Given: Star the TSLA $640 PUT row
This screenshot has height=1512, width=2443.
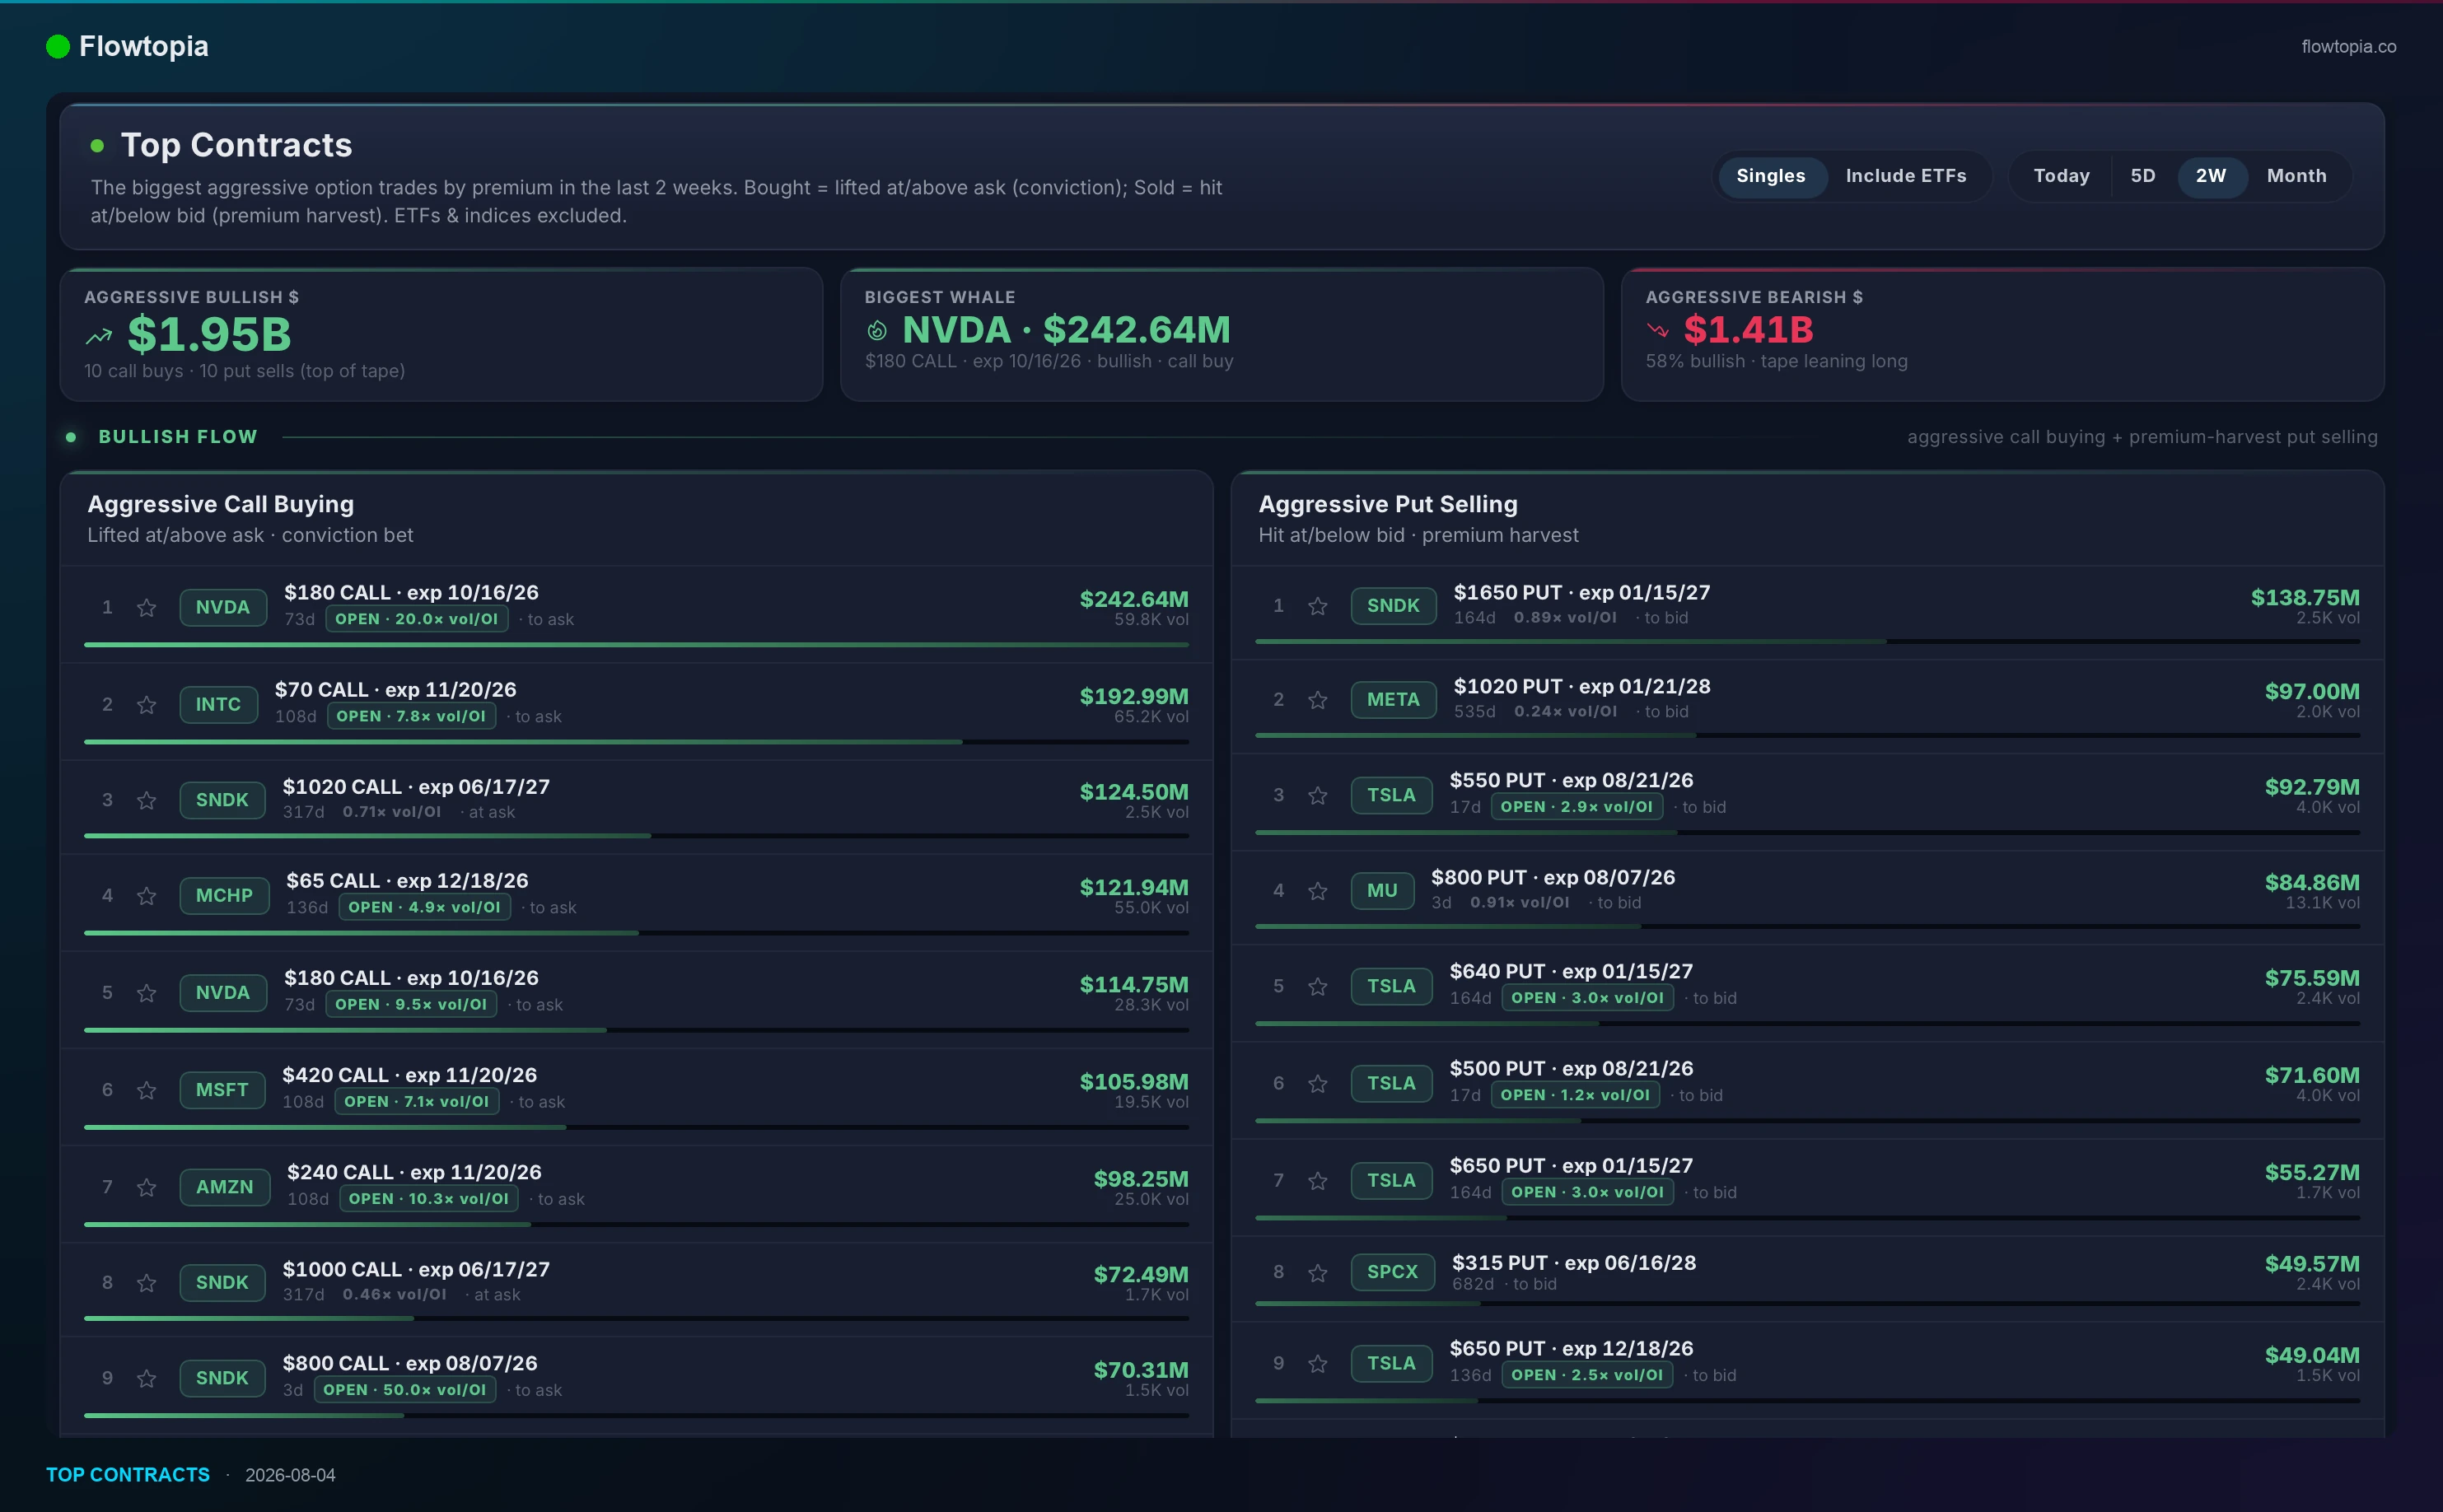Looking at the screenshot, I should click(1318, 986).
